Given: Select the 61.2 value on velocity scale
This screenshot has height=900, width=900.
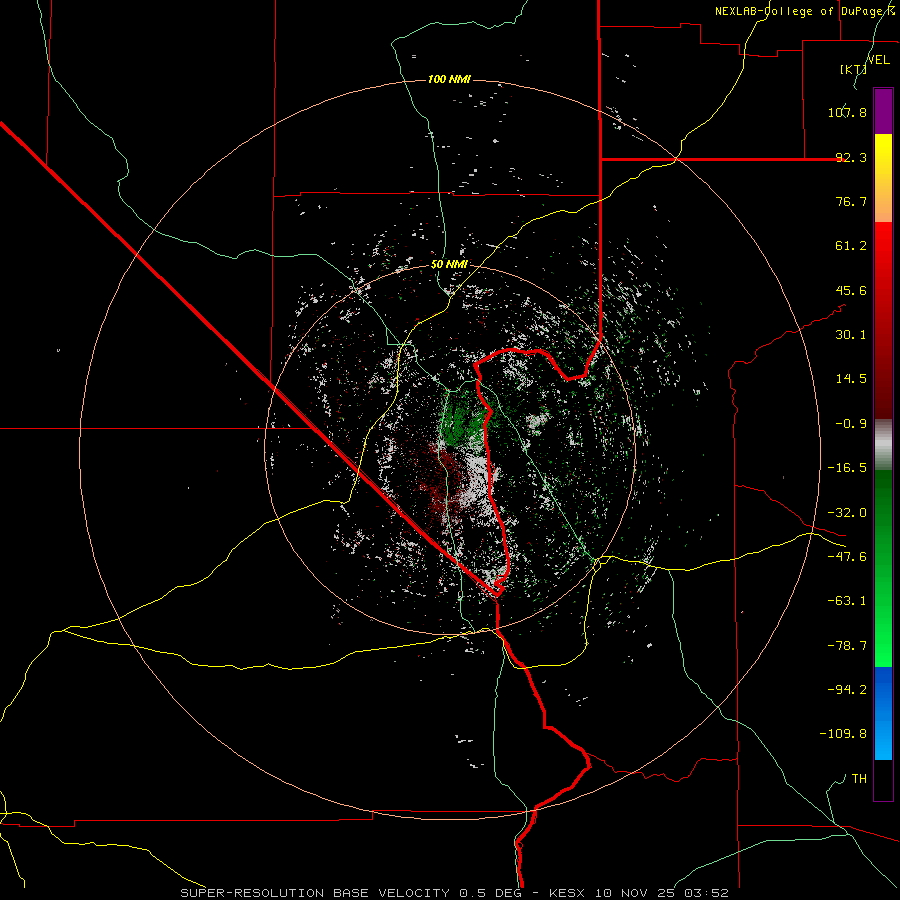Looking at the screenshot, I should point(851,246).
